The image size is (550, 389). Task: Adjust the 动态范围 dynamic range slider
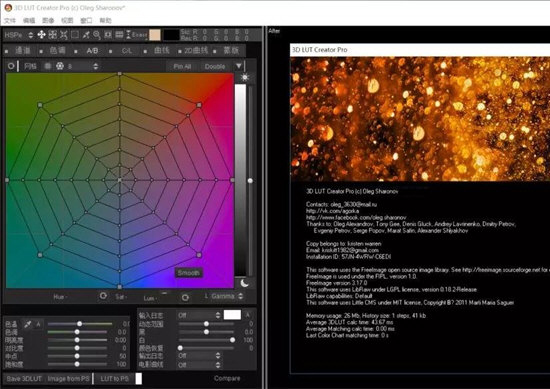[206, 324]
